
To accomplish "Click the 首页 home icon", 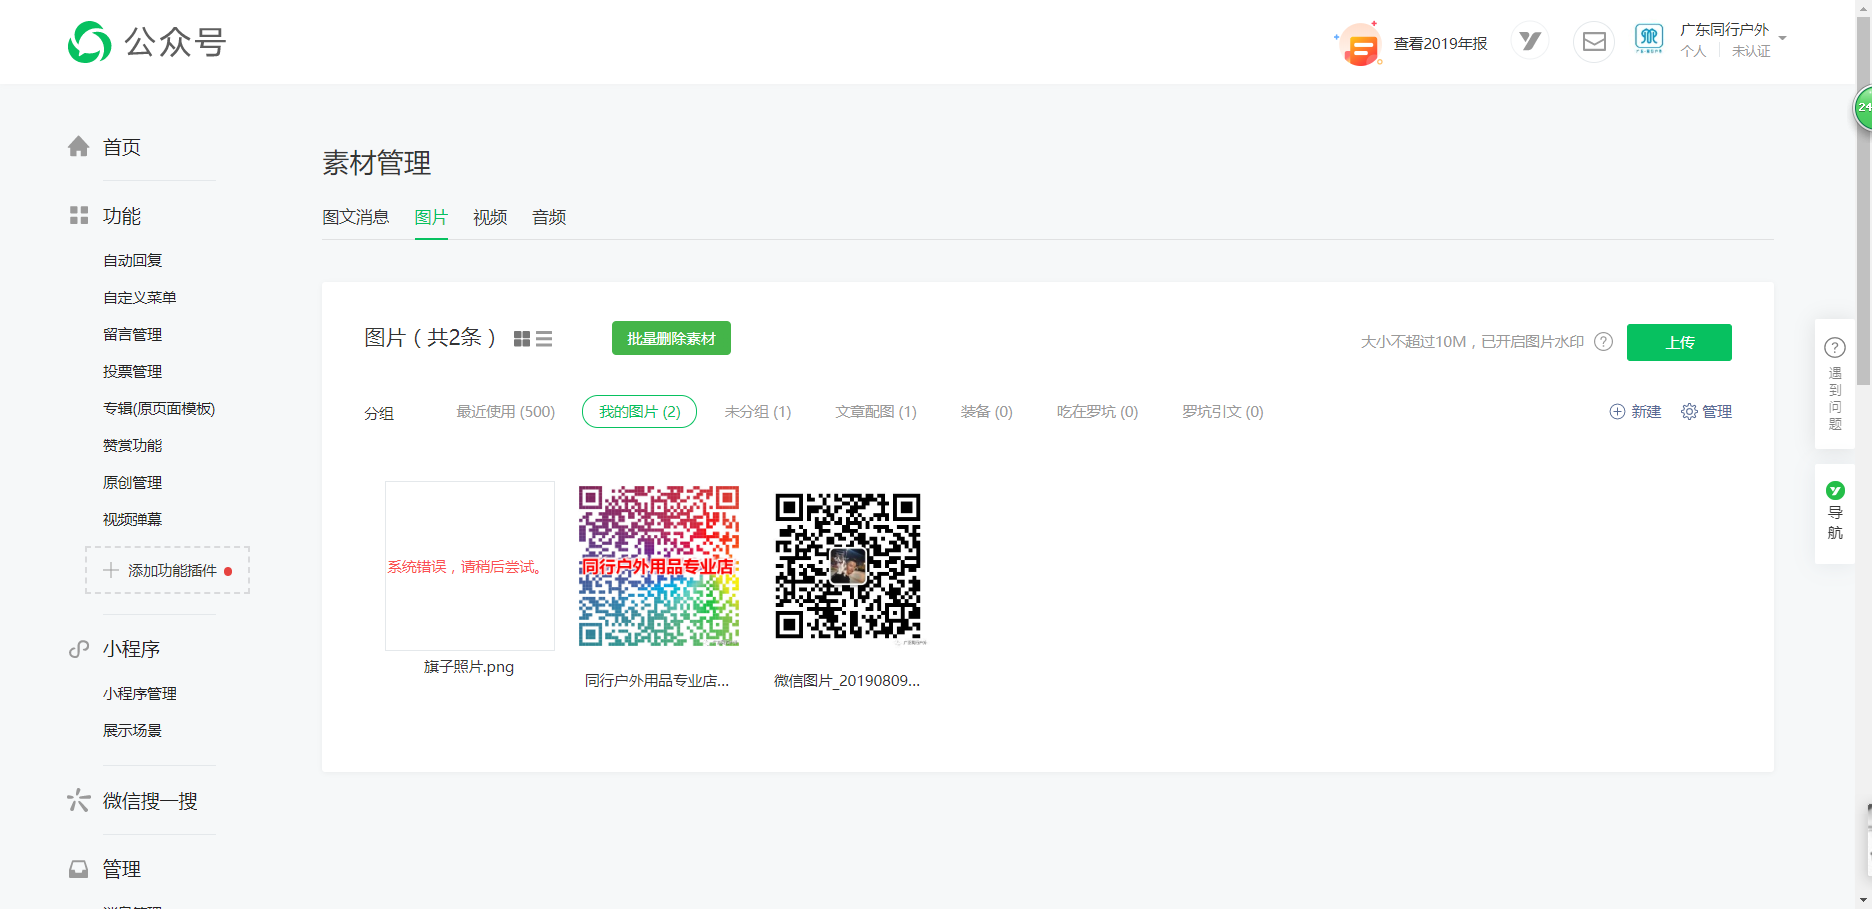I will [79, 147].
